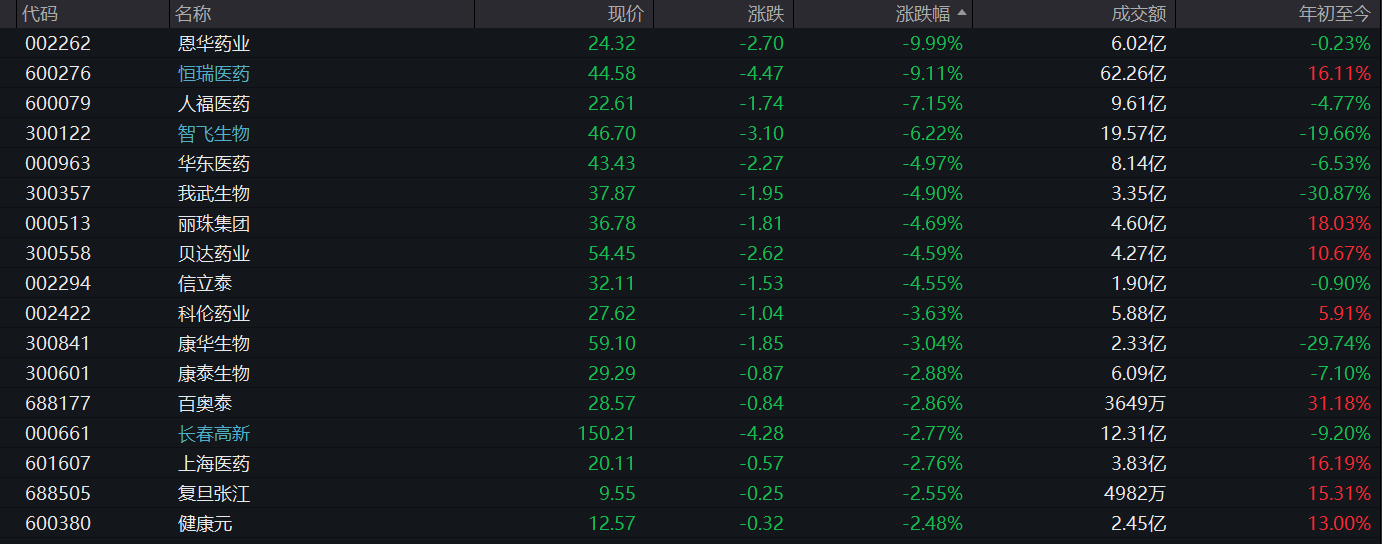Image resolution: width=1382 pixels, height=544 pixels.
Task: Open the 长春高新 stock link
Action: (214, 433)
